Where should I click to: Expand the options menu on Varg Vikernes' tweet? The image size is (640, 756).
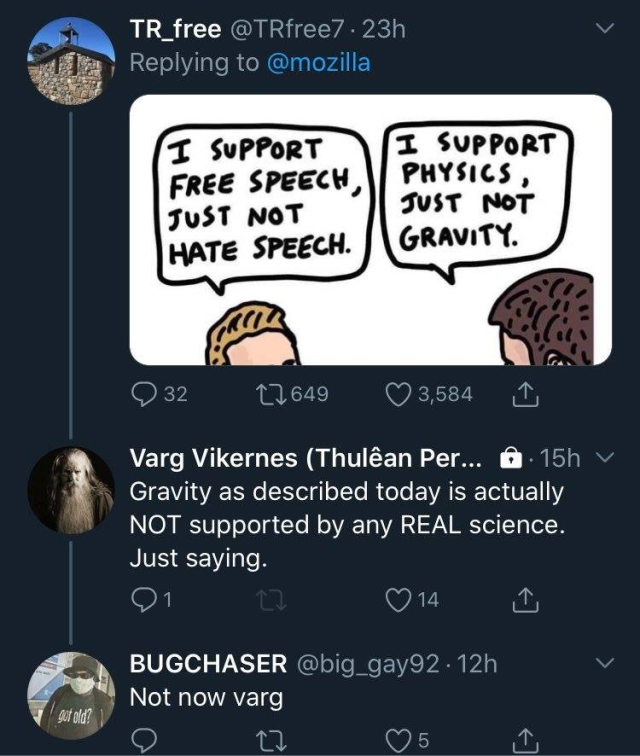(603, 458)
